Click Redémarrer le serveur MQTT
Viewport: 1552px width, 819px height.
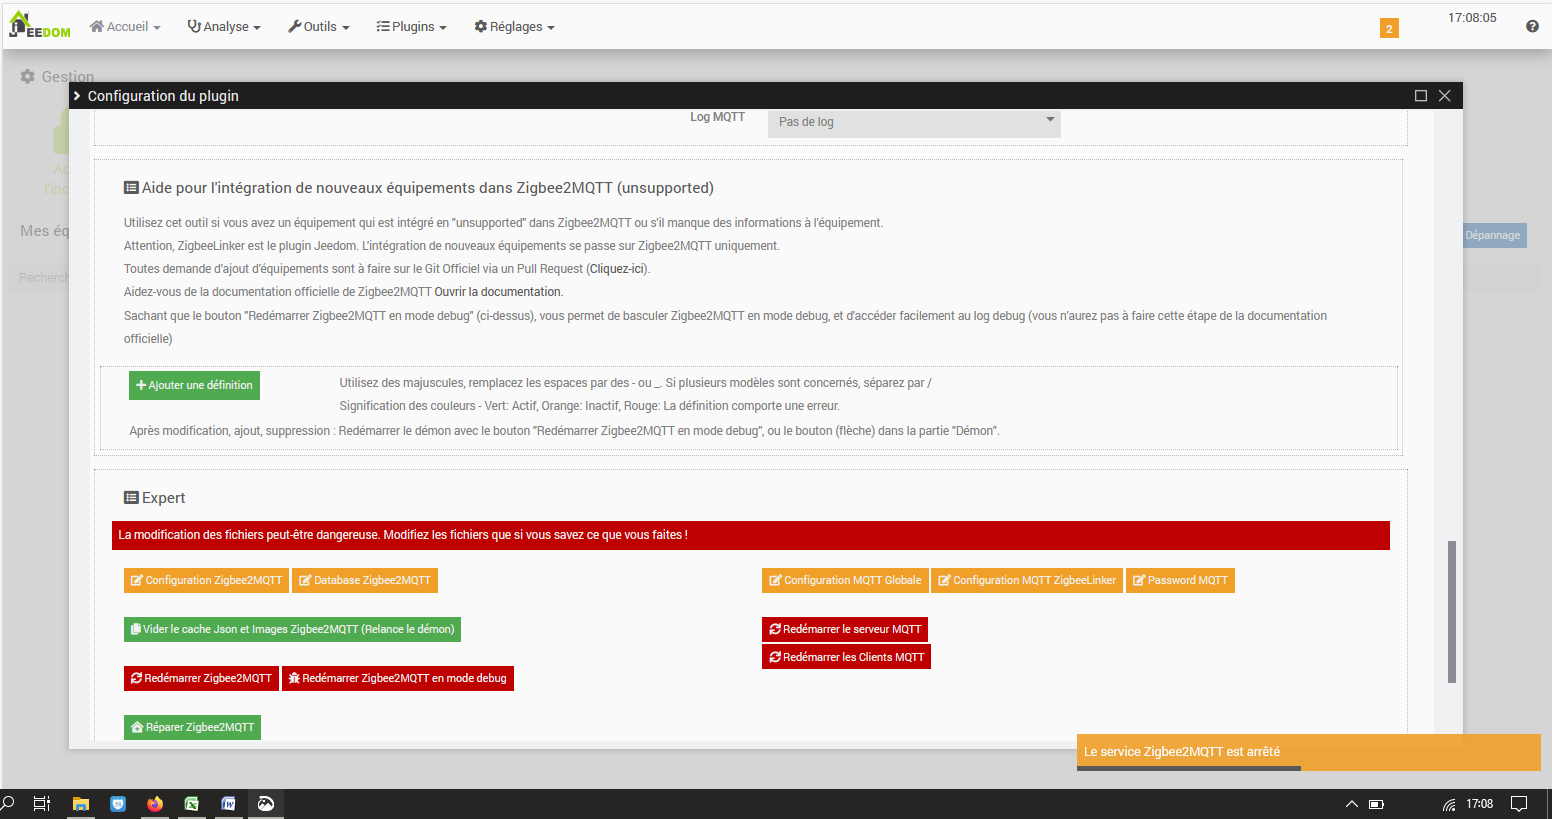pyautogui.click(x=845, y=629)
